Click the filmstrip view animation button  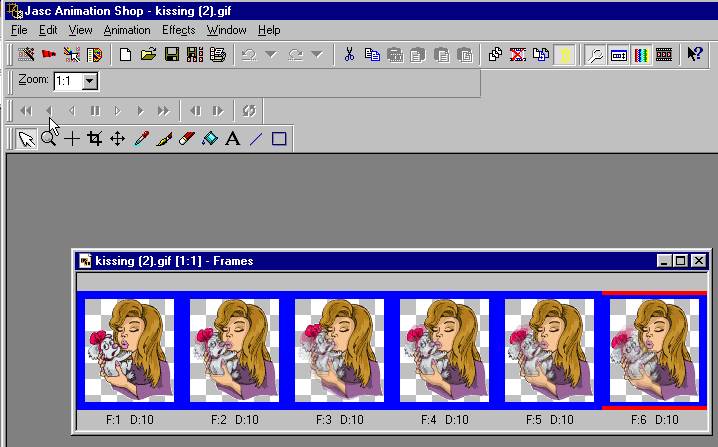click(x=664, y=55)
